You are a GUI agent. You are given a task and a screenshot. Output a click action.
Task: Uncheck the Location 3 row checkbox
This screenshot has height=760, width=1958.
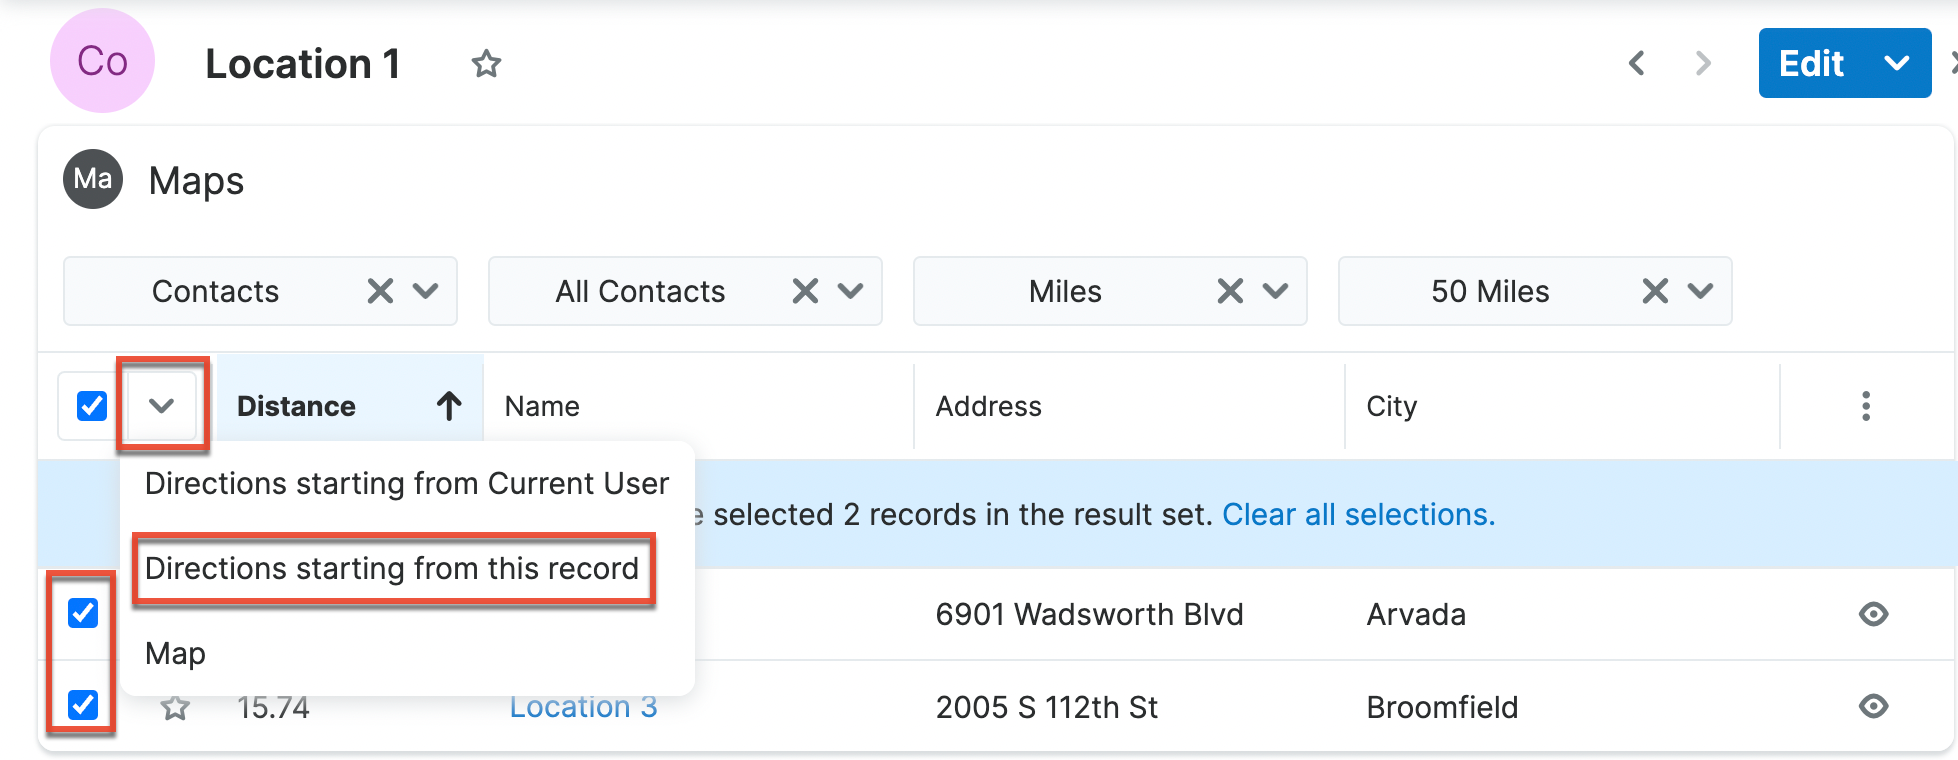click(83, 705)
